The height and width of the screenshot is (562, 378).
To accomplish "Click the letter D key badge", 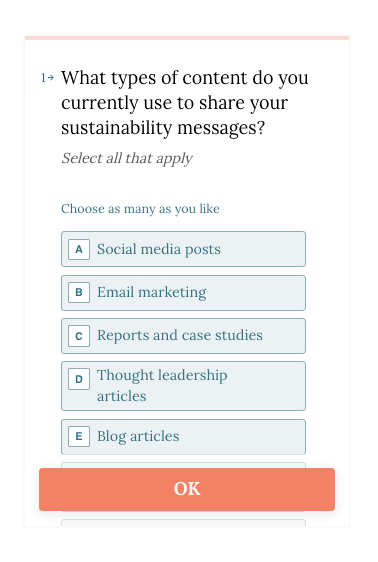I will pyautogui.click(x=79, y=379).
